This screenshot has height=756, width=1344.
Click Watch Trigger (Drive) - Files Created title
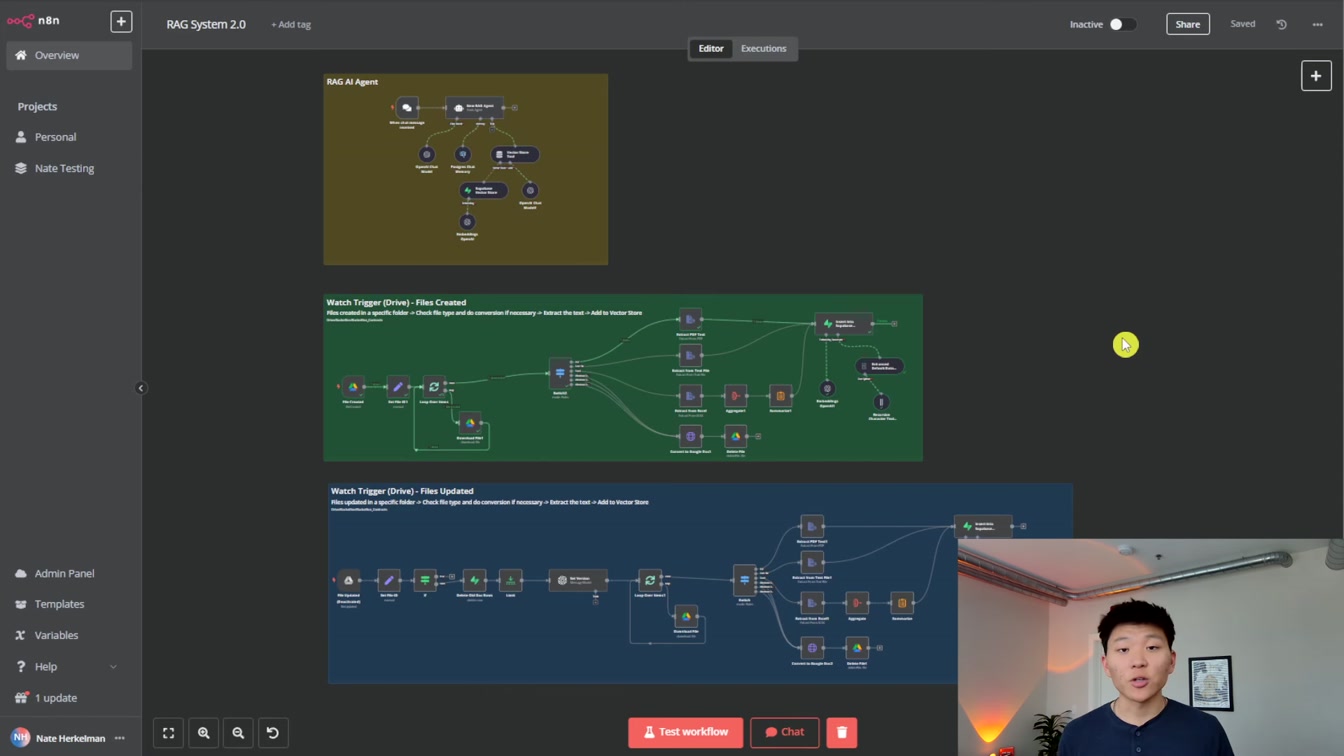[396, 302]
